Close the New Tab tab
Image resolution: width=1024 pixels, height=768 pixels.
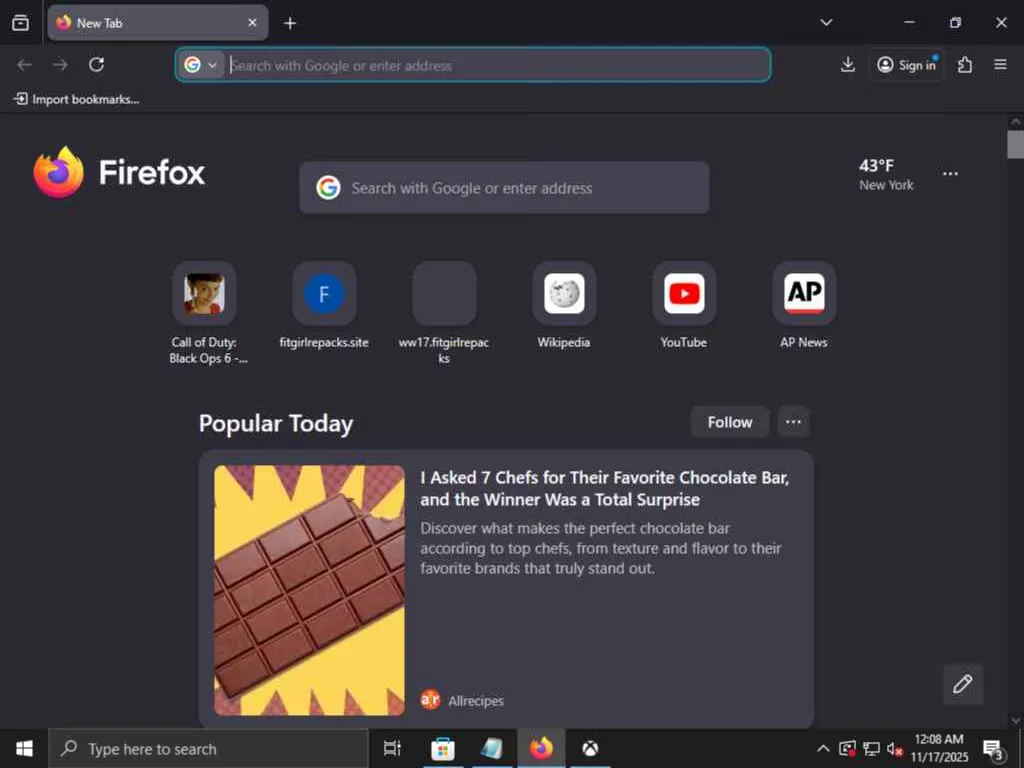pos(252,23)
